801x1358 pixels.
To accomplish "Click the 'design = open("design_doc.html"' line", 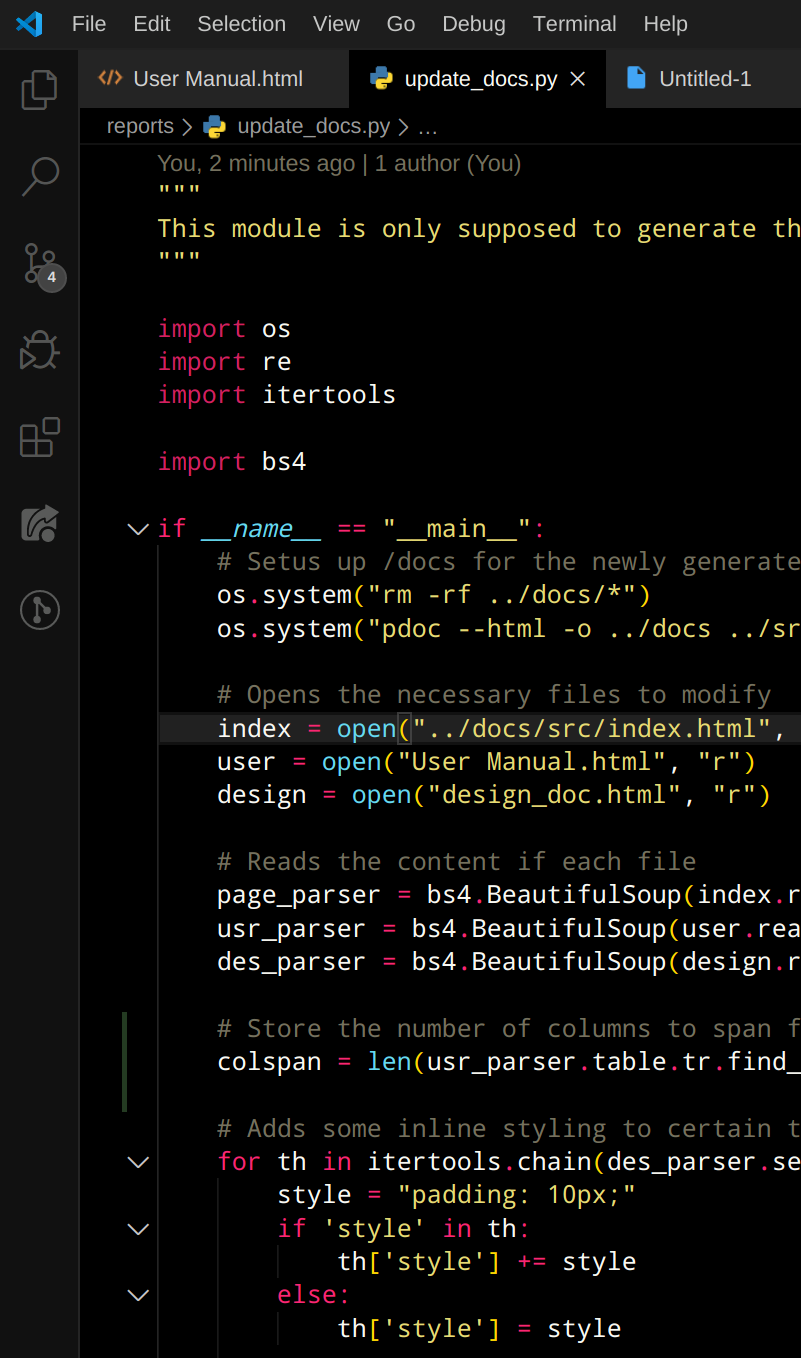I will pos(494,795).
